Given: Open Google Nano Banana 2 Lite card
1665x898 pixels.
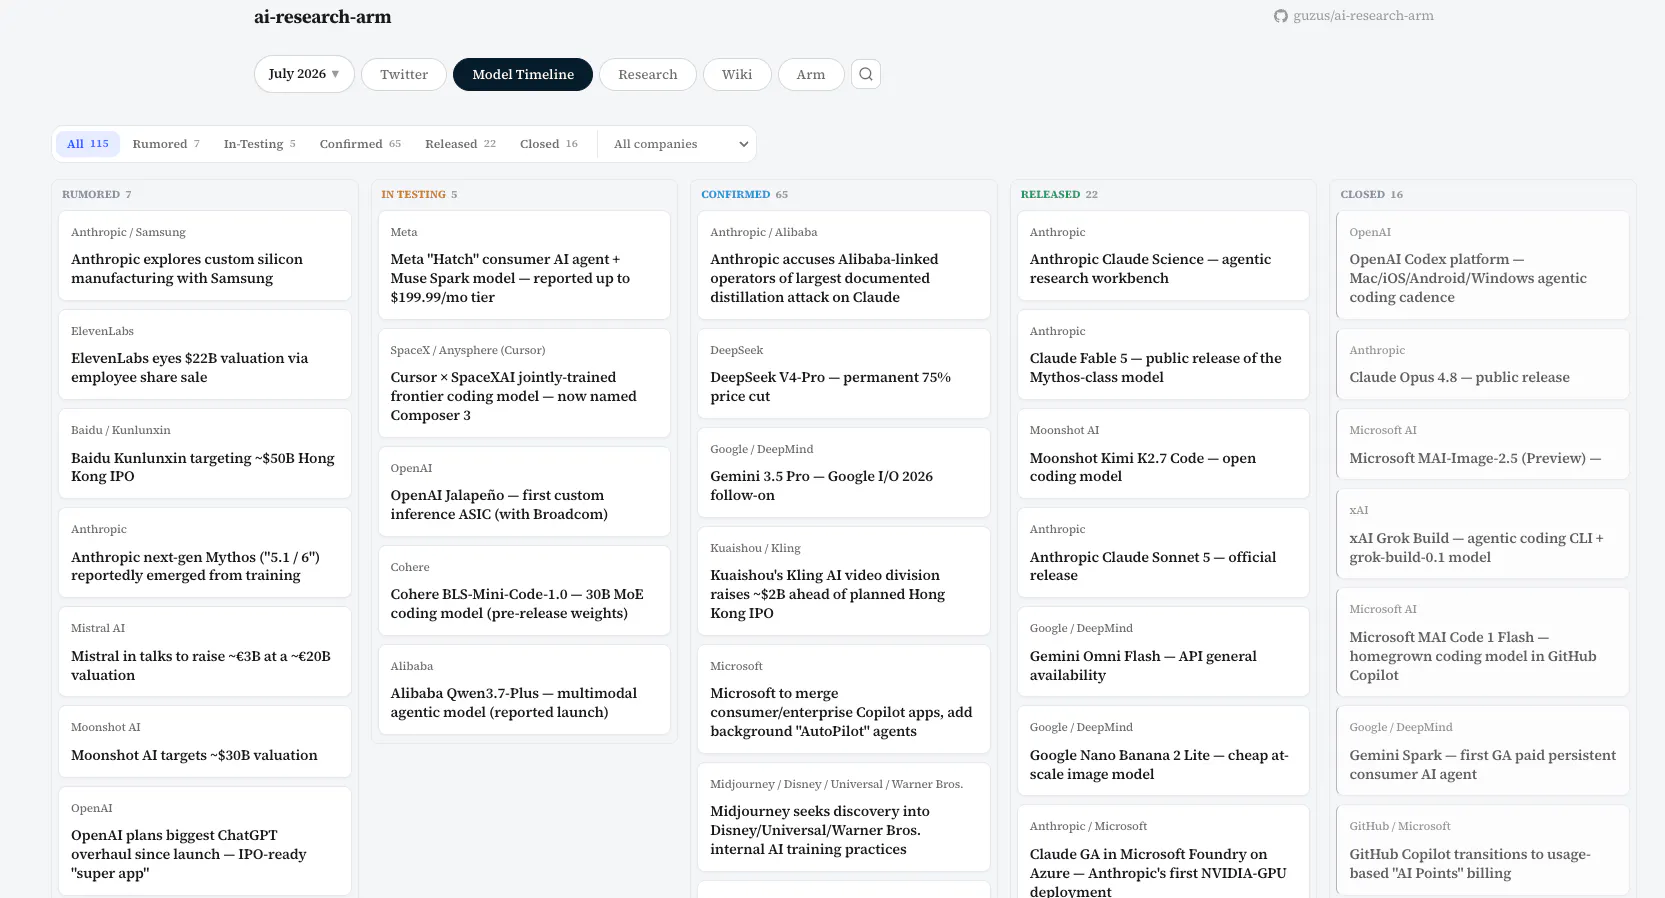Looking at the screenshot, I should coord(1163,751).
